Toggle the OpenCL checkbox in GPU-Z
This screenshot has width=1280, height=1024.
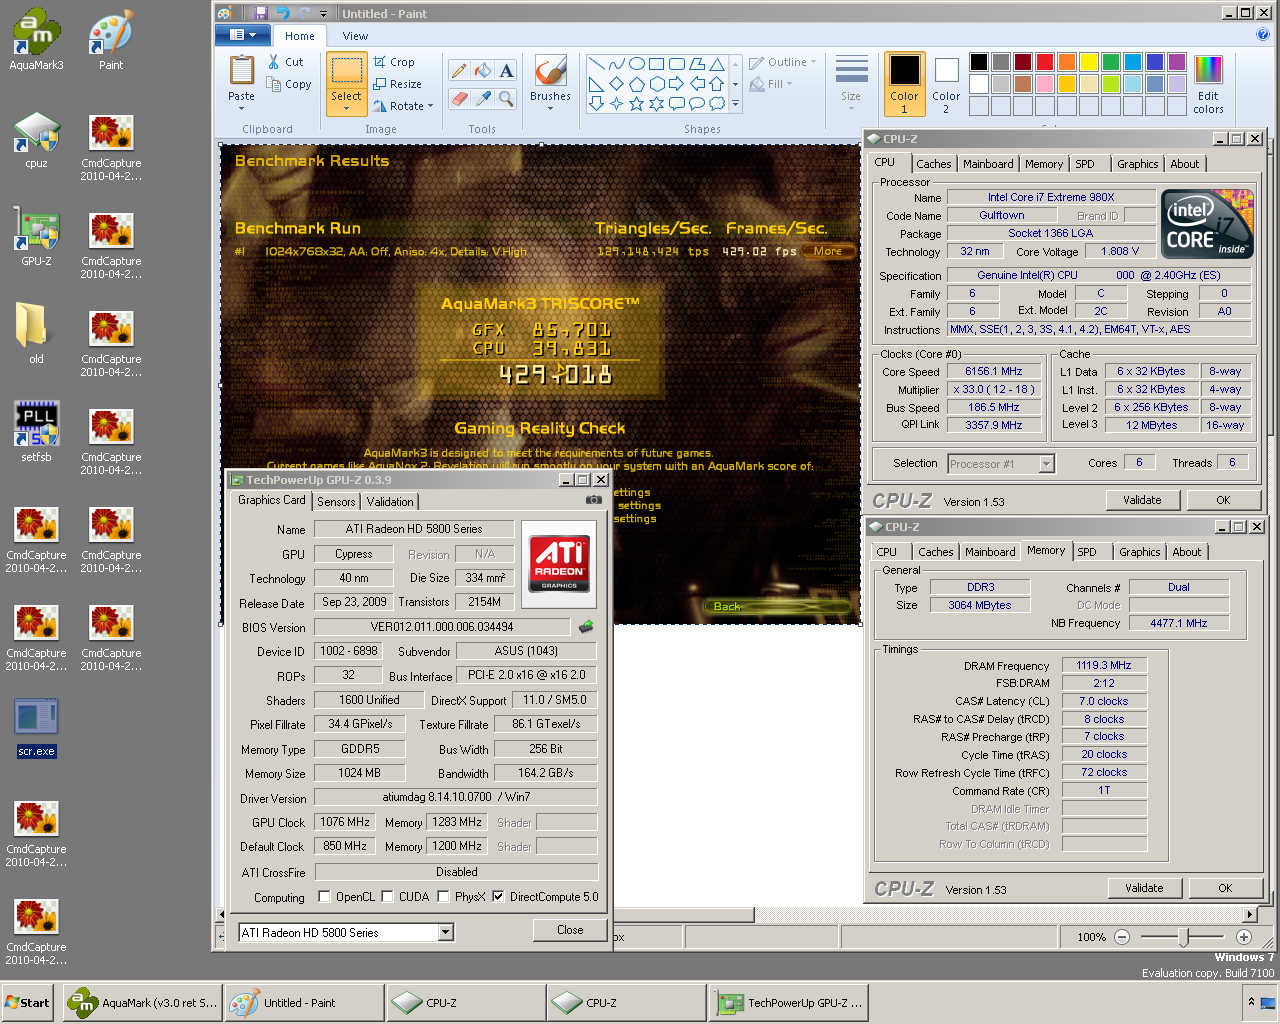[324, 896]
